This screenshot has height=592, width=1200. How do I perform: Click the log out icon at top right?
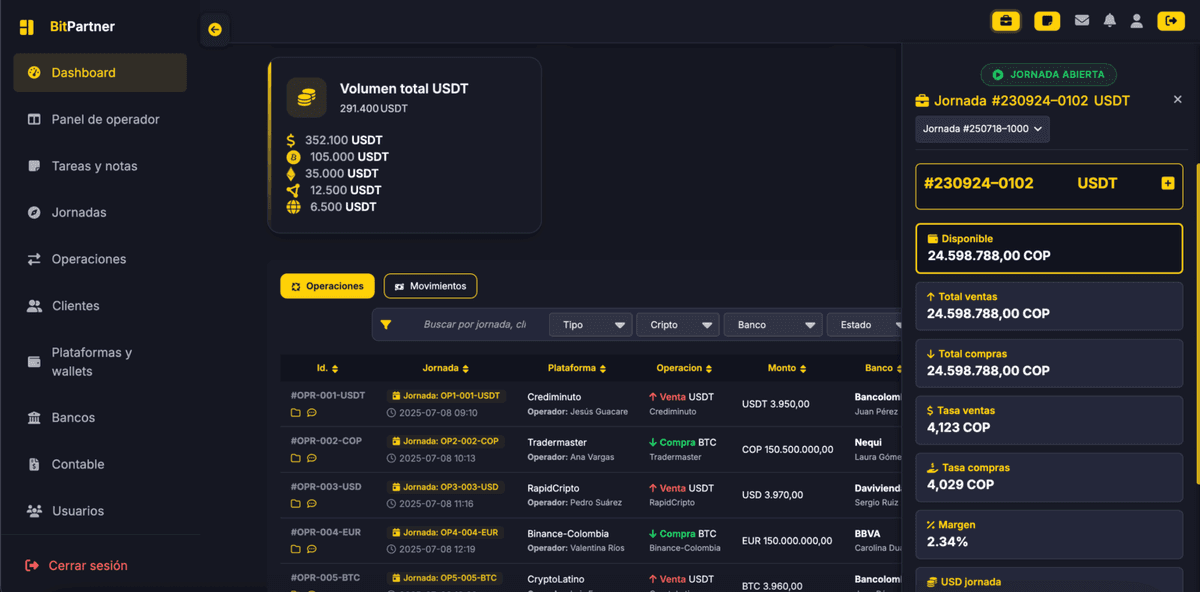tap(1171, 20)
